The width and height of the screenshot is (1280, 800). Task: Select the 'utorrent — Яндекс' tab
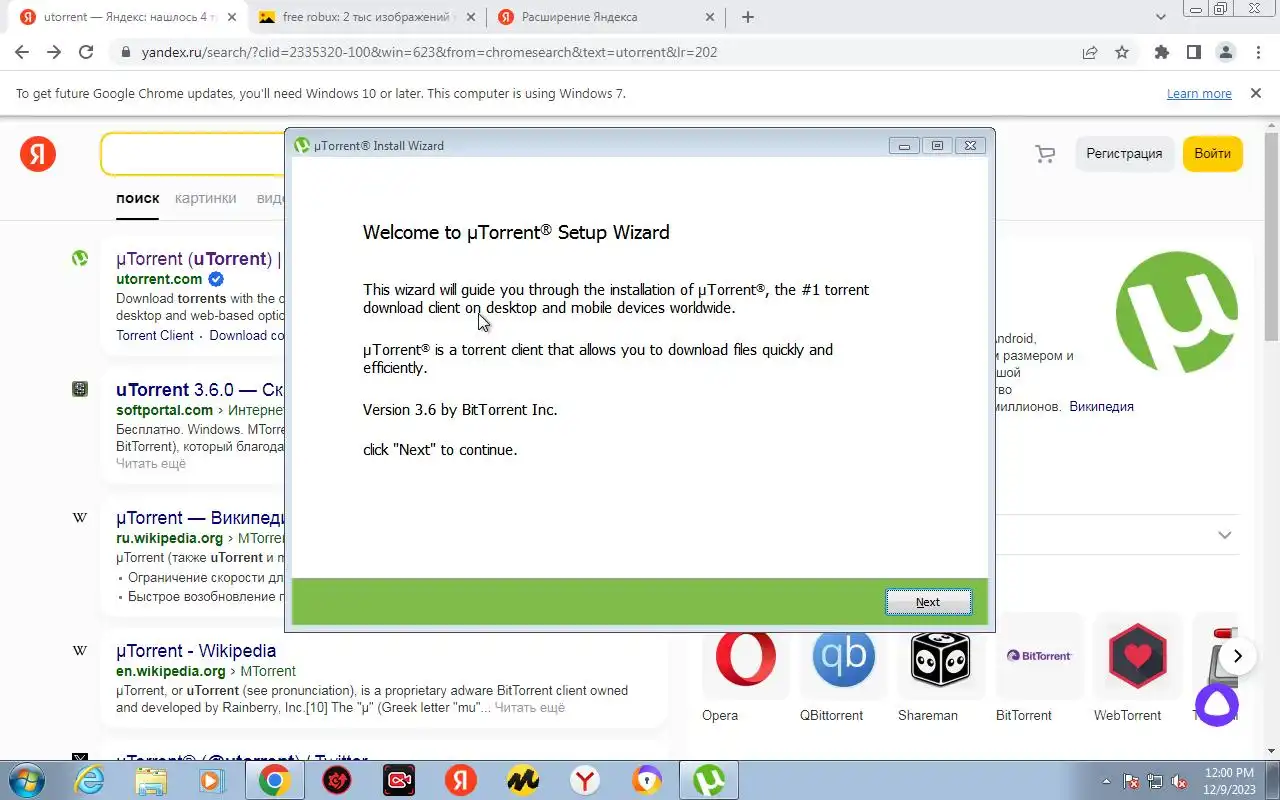point(127,17)
